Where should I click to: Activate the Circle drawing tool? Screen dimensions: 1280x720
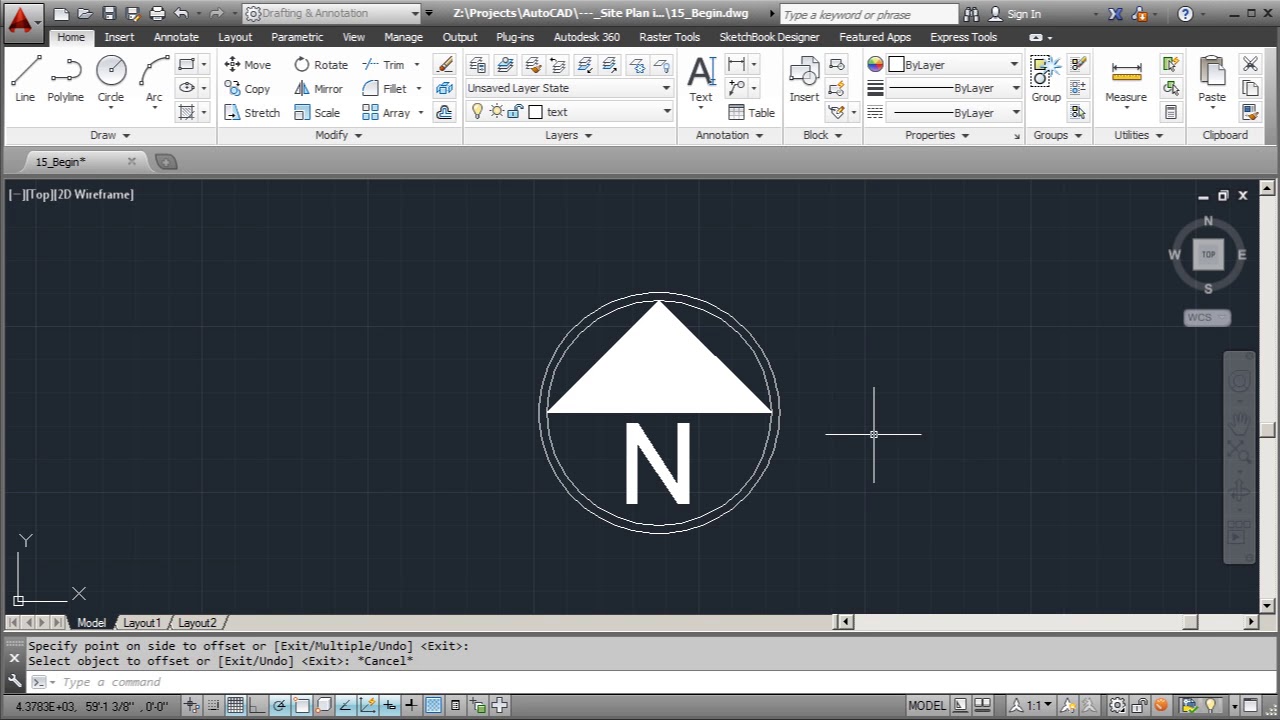pyautogui.click(x=111, y=75)
